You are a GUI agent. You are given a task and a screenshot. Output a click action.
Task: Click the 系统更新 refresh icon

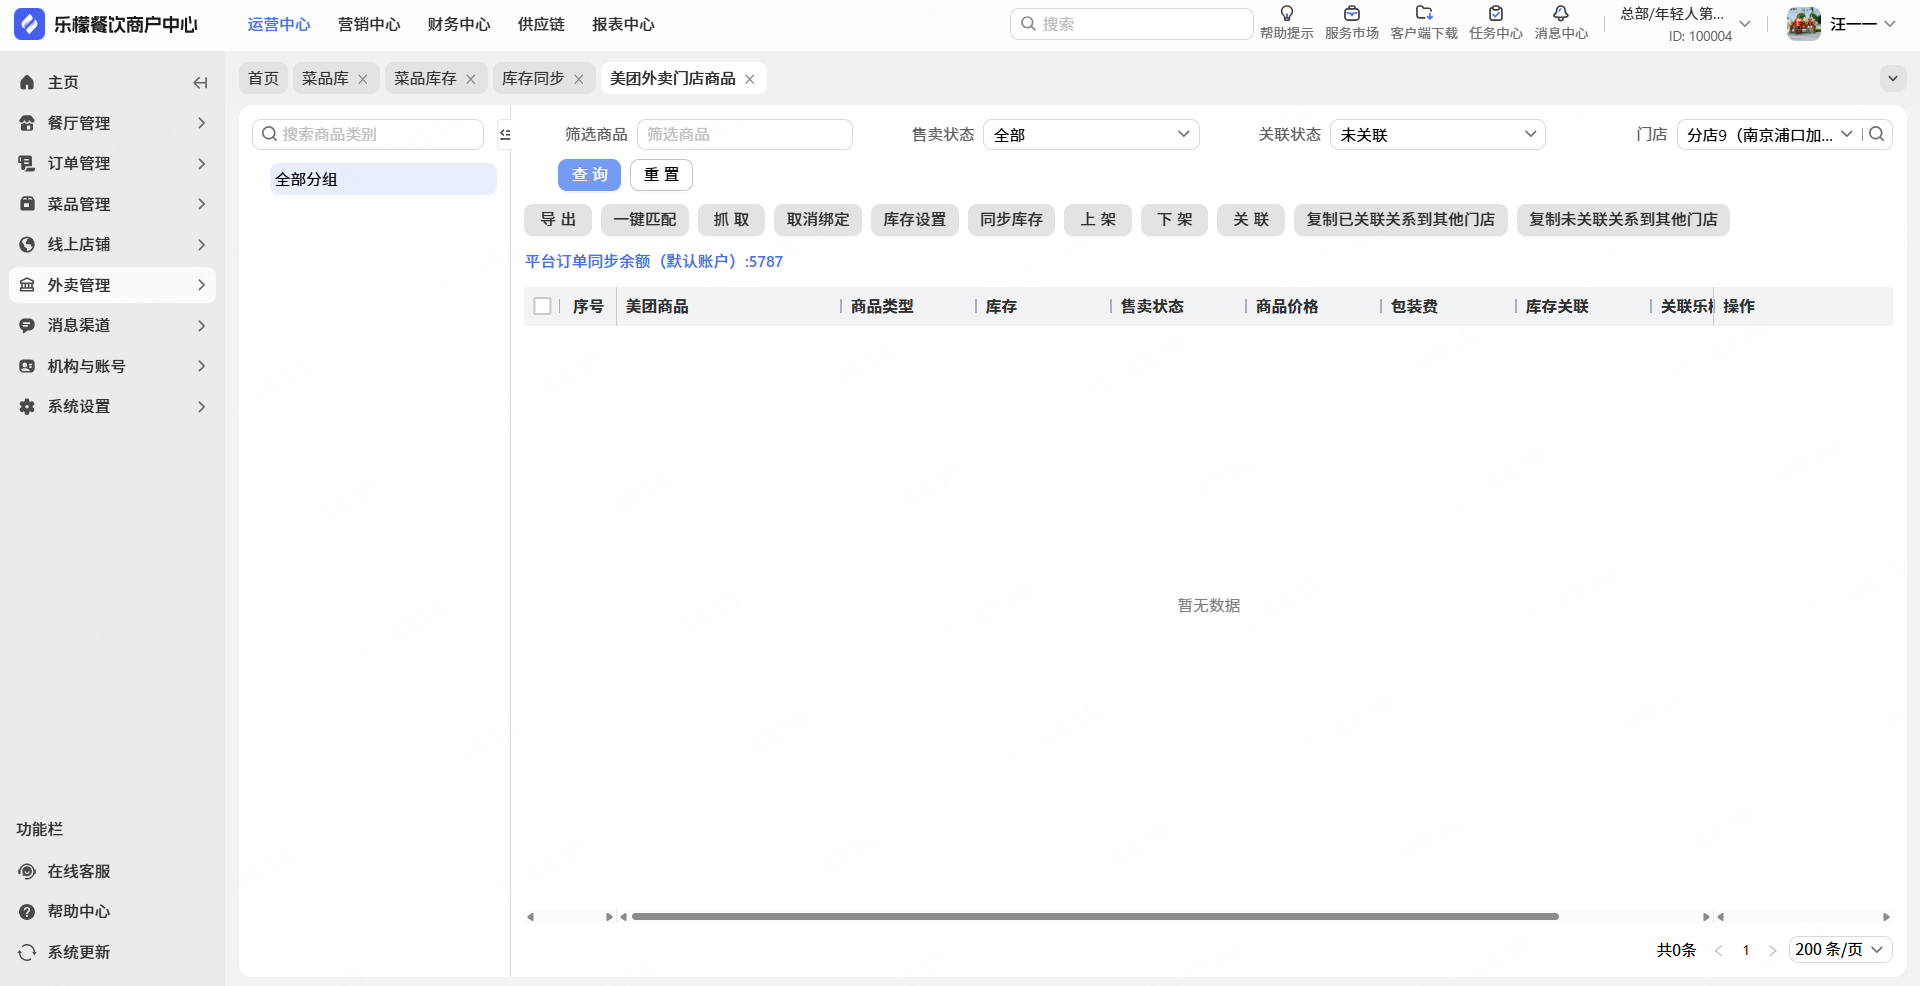(27, 952)
